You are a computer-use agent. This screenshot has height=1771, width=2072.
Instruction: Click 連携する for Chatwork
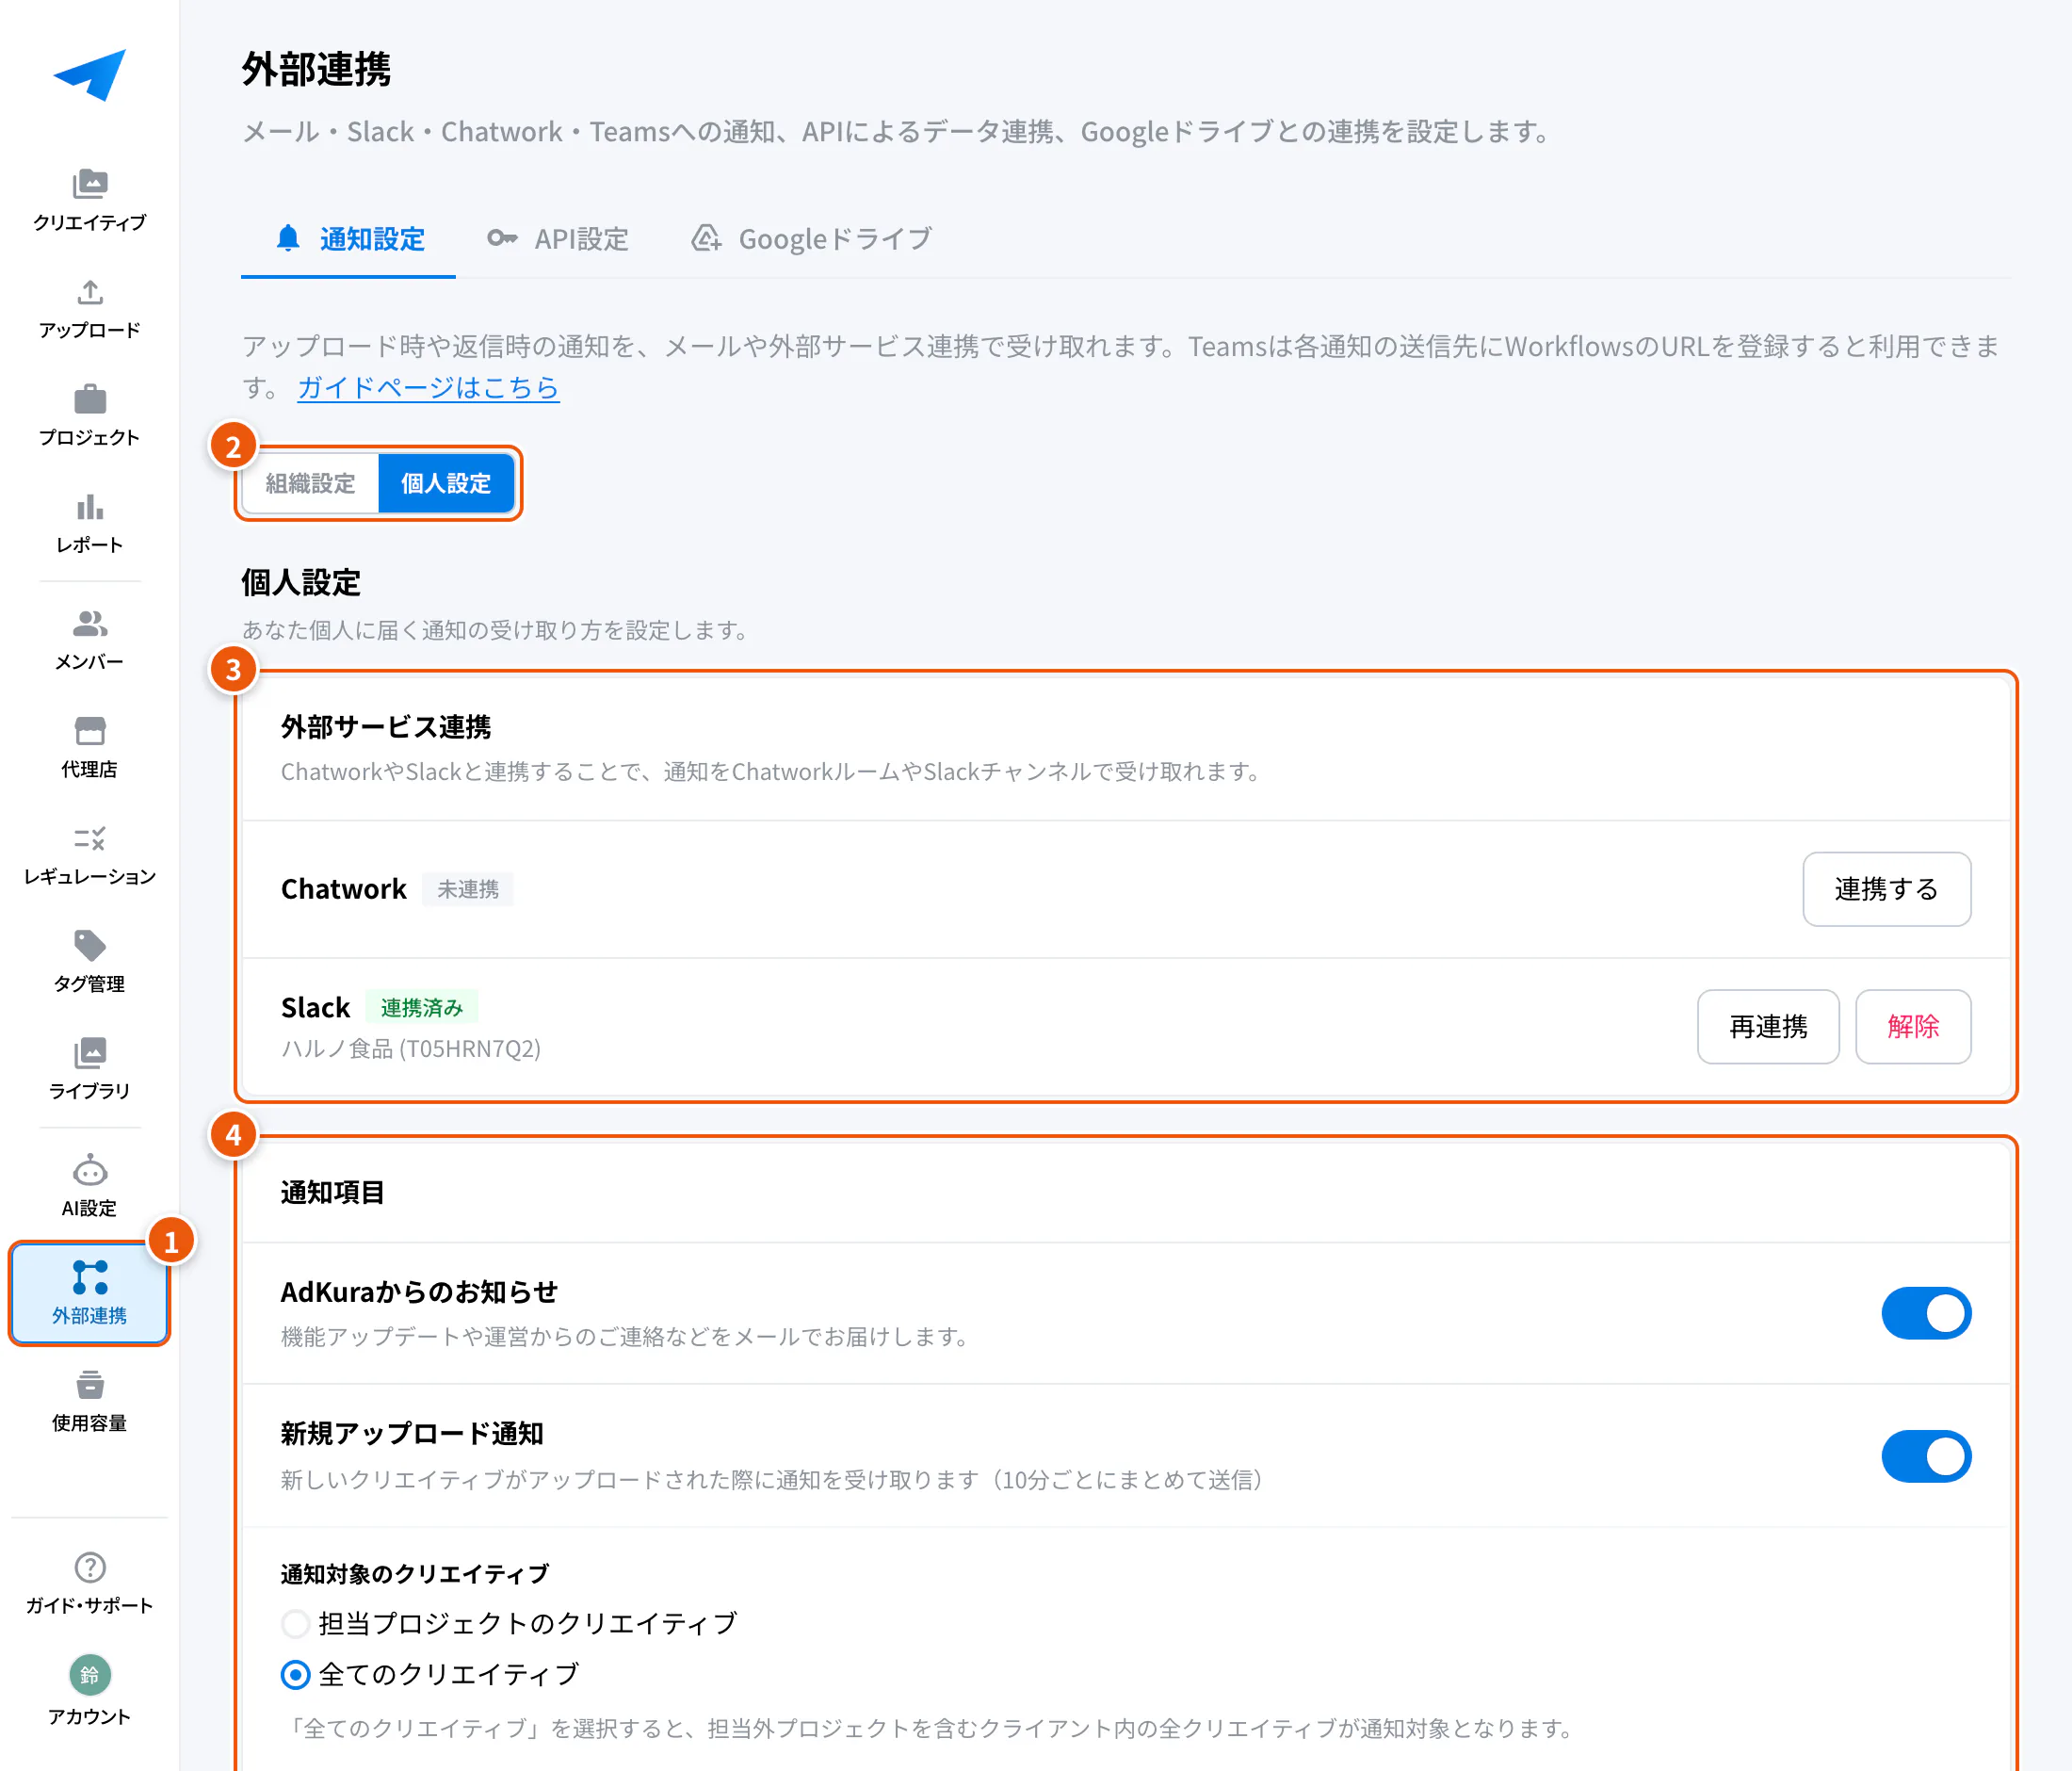(x=1886, y=889)
